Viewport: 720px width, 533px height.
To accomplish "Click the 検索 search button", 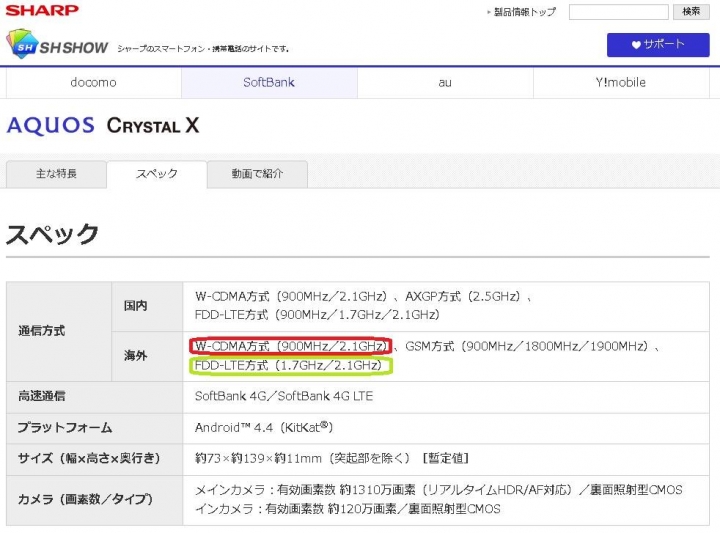I will coord(691,12).
